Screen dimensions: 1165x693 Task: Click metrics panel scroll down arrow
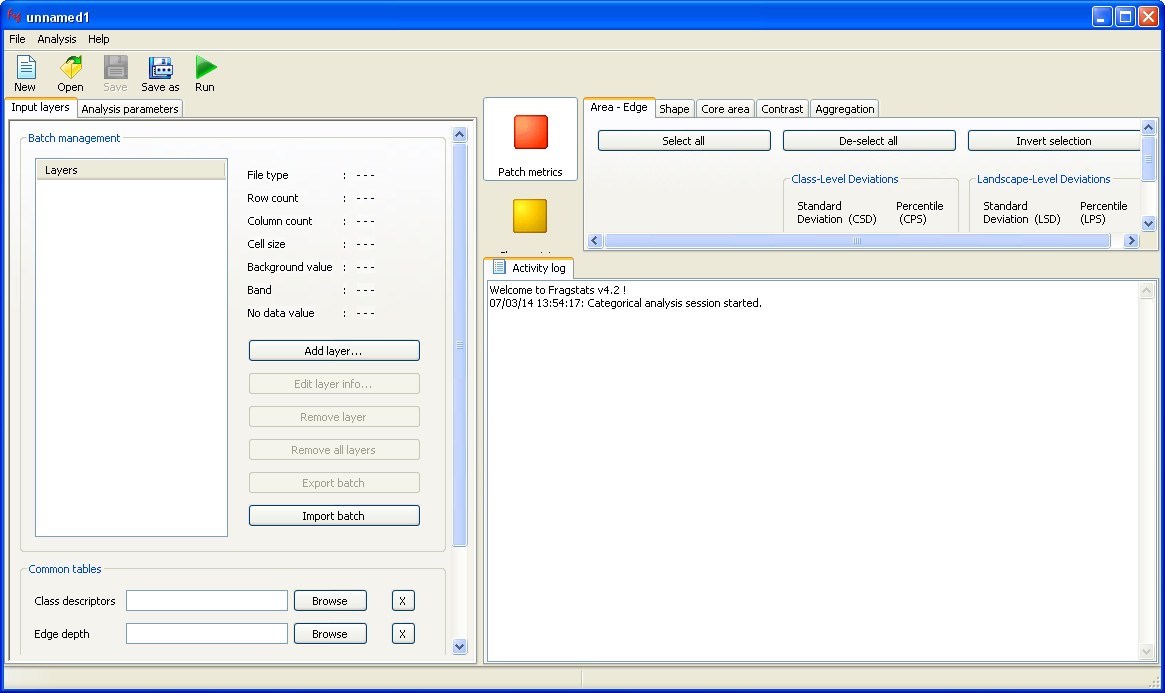[1148, 223]
